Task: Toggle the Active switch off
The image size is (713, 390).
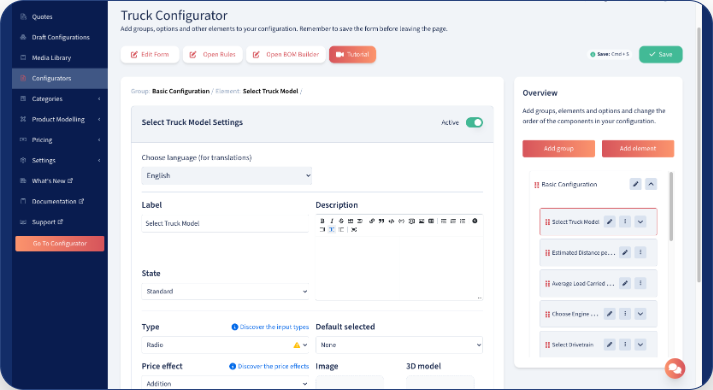Action: click(474, 122)
